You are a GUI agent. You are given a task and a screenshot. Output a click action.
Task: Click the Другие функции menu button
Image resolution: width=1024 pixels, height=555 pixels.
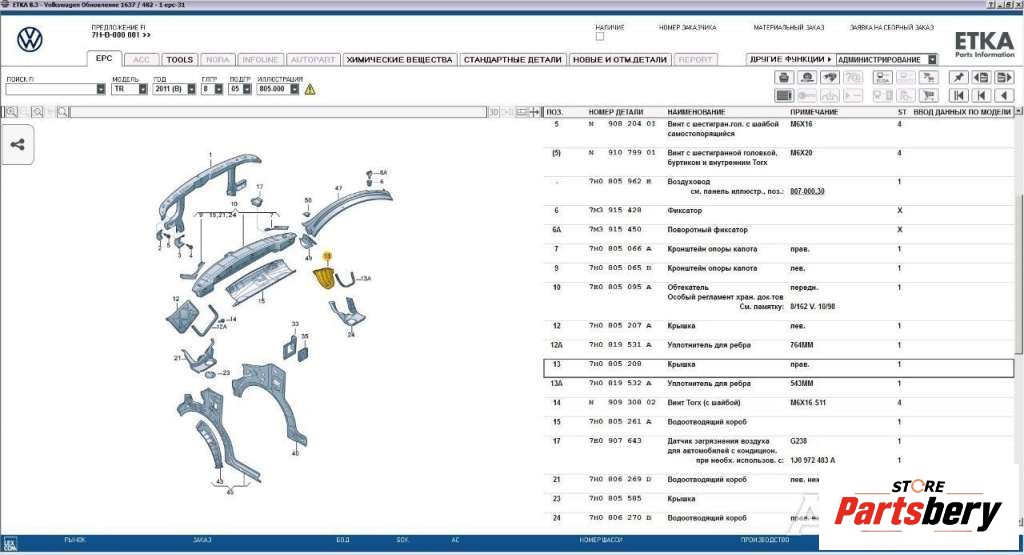click(790, 59)
